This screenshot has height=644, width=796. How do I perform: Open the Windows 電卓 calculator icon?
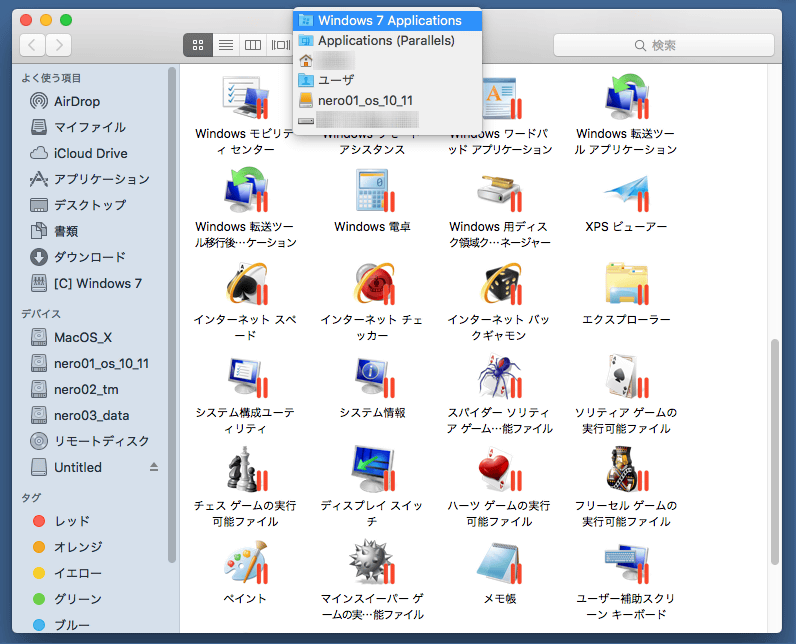pos(374,190)
